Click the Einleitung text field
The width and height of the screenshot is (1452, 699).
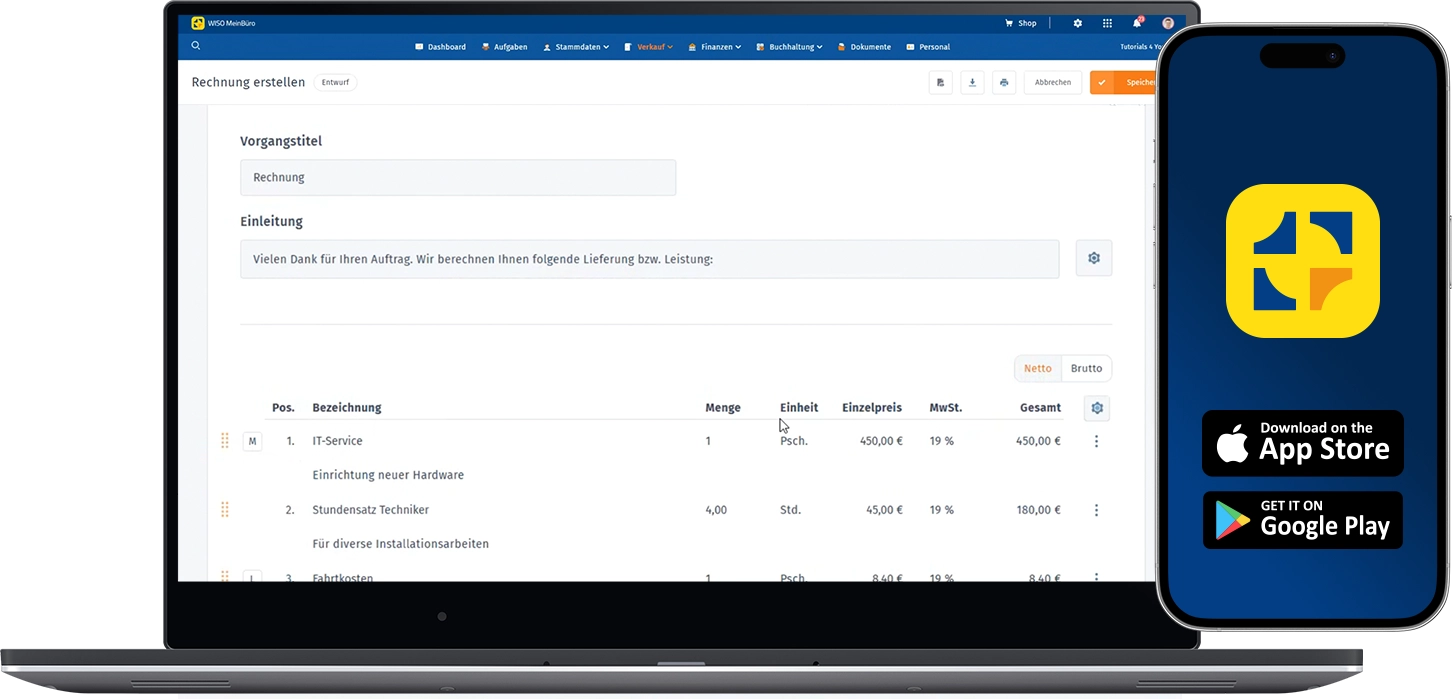649,259
